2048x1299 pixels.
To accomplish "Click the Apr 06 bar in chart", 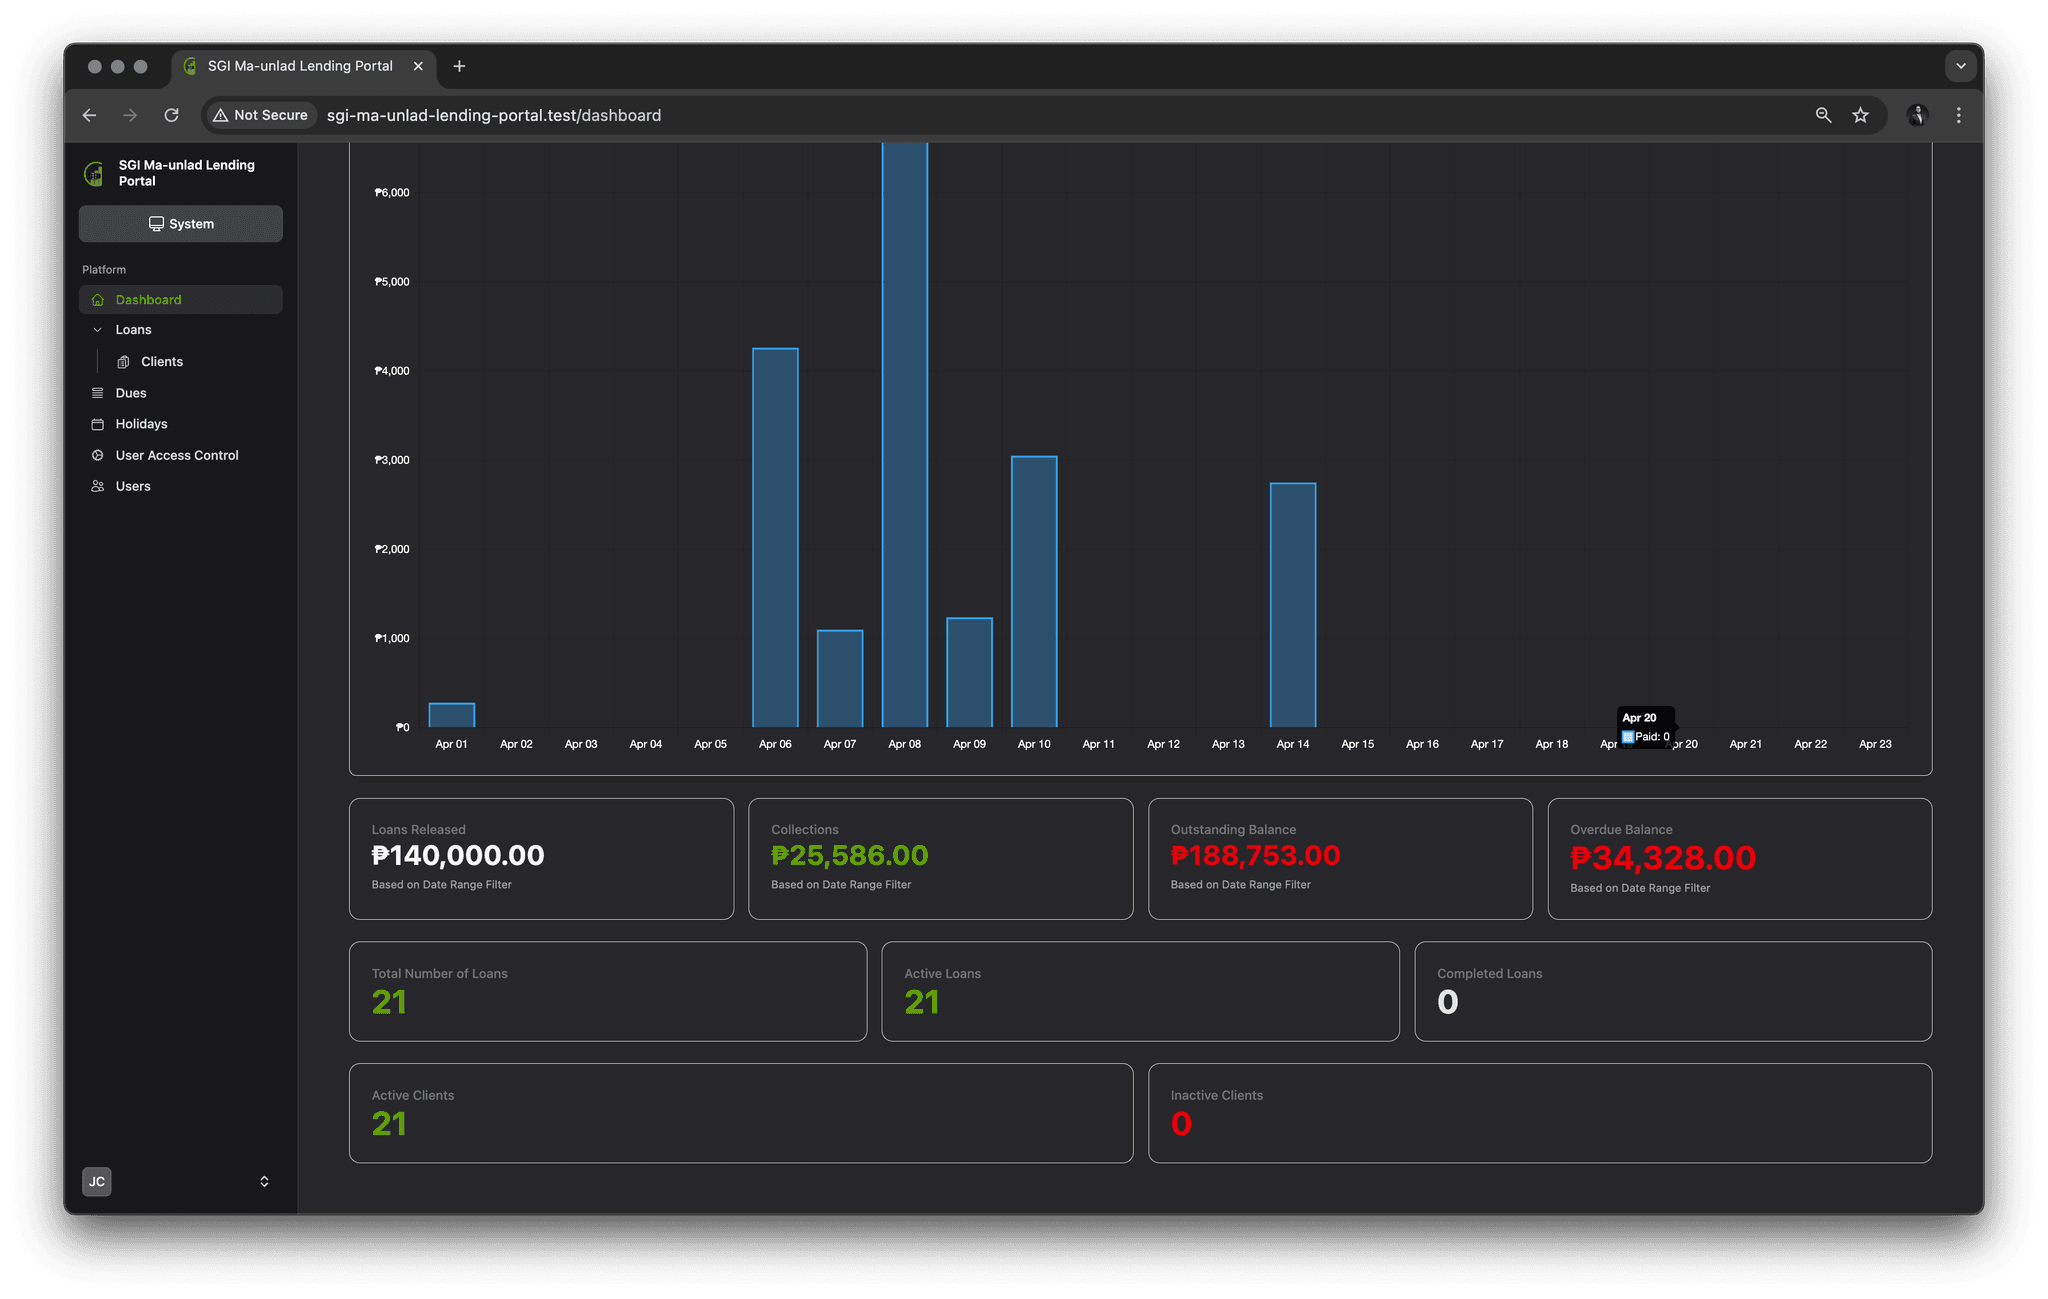I will [x=775, y=538].
